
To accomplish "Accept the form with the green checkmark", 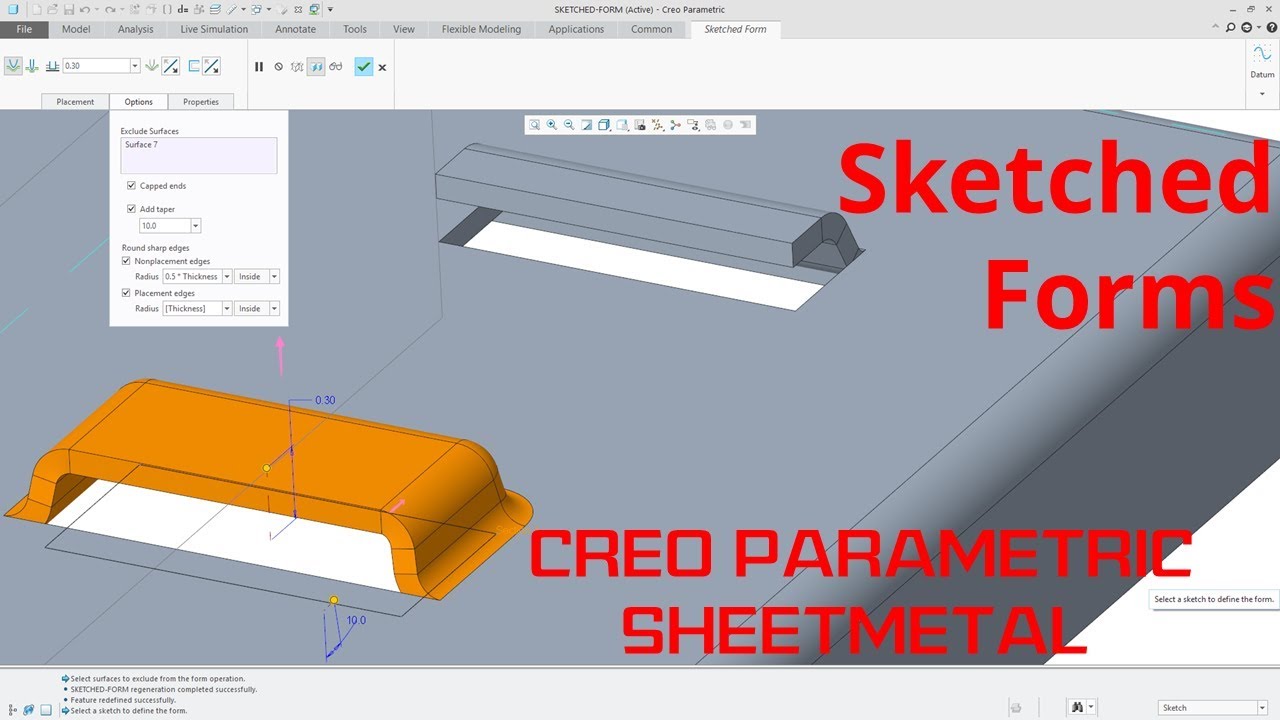I will point(363,67).
